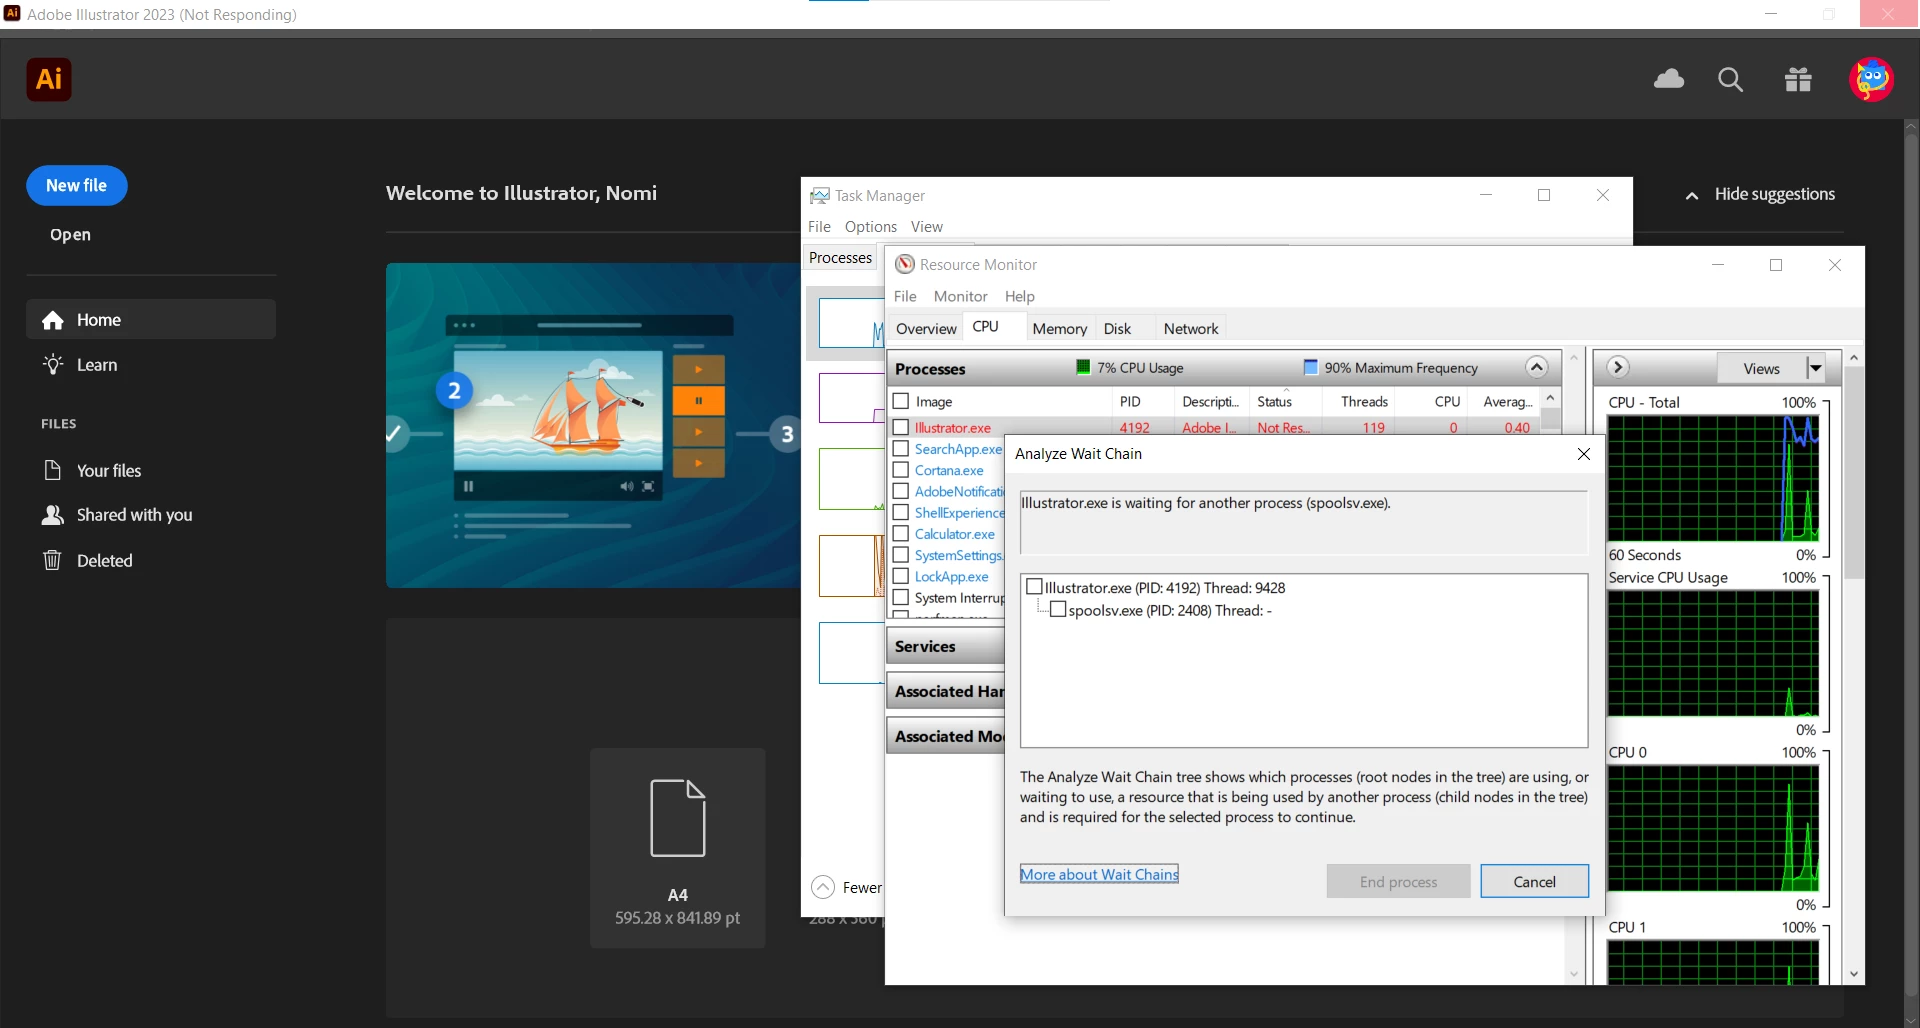
Task: Open the search magnifier in Illustrator
Action: (x=1730, y=80)
